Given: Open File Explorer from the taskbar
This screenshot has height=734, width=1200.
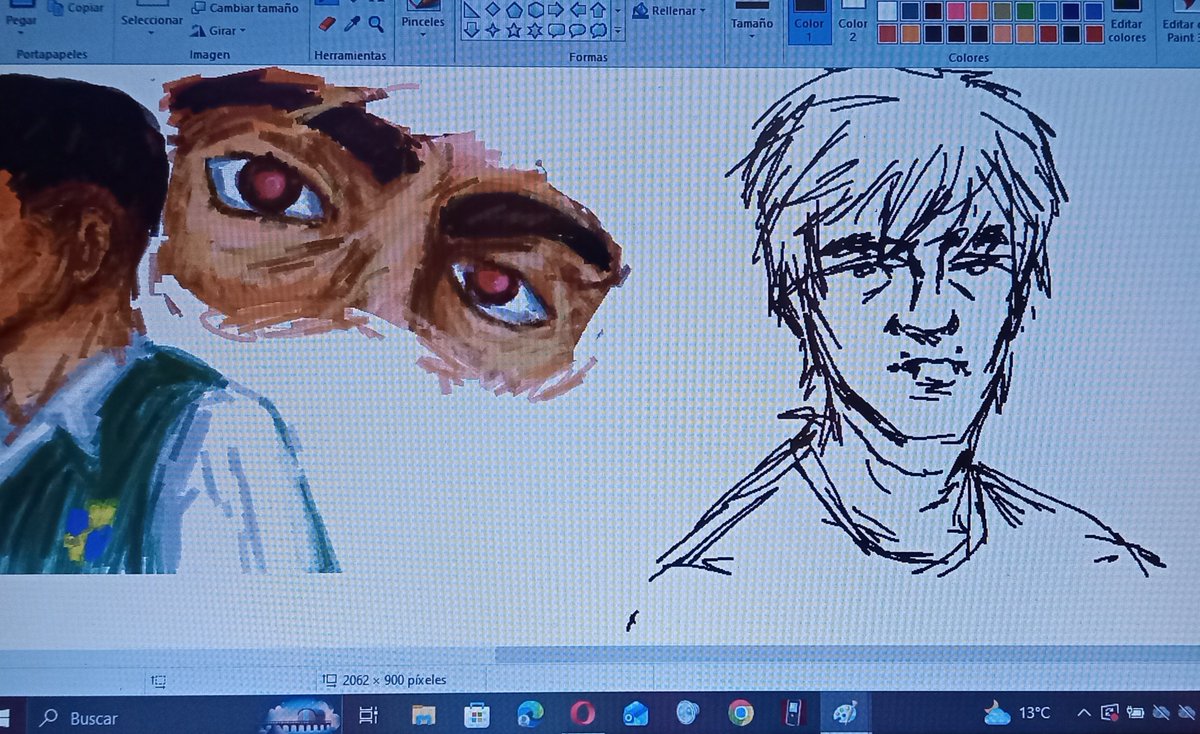Looking at the screenshot, I should 424,713.
